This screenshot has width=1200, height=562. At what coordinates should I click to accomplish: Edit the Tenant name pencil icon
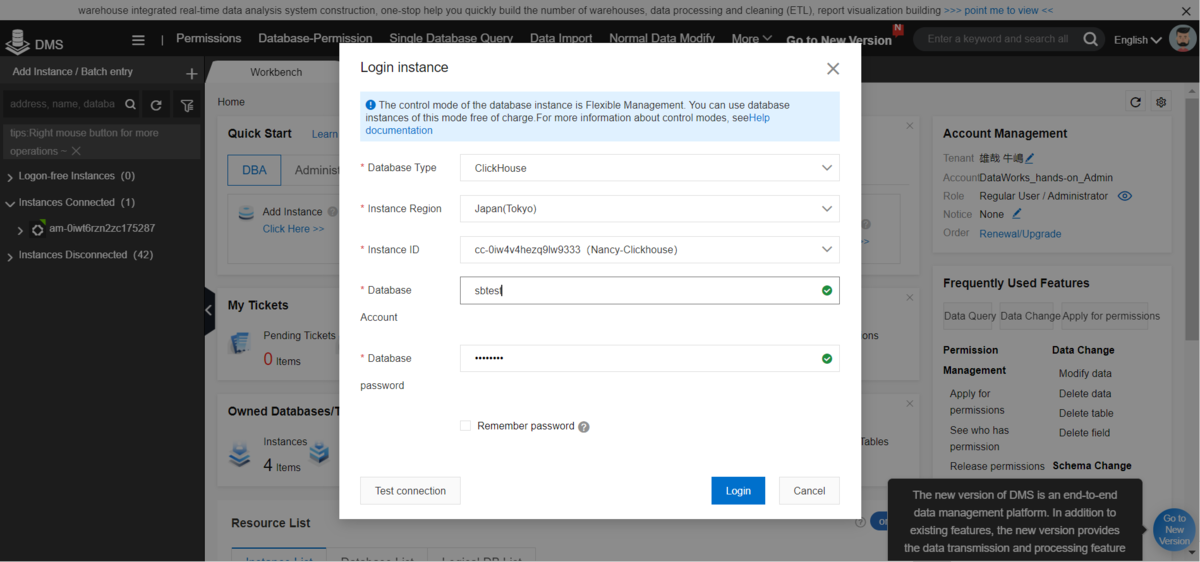(1030, 158)
